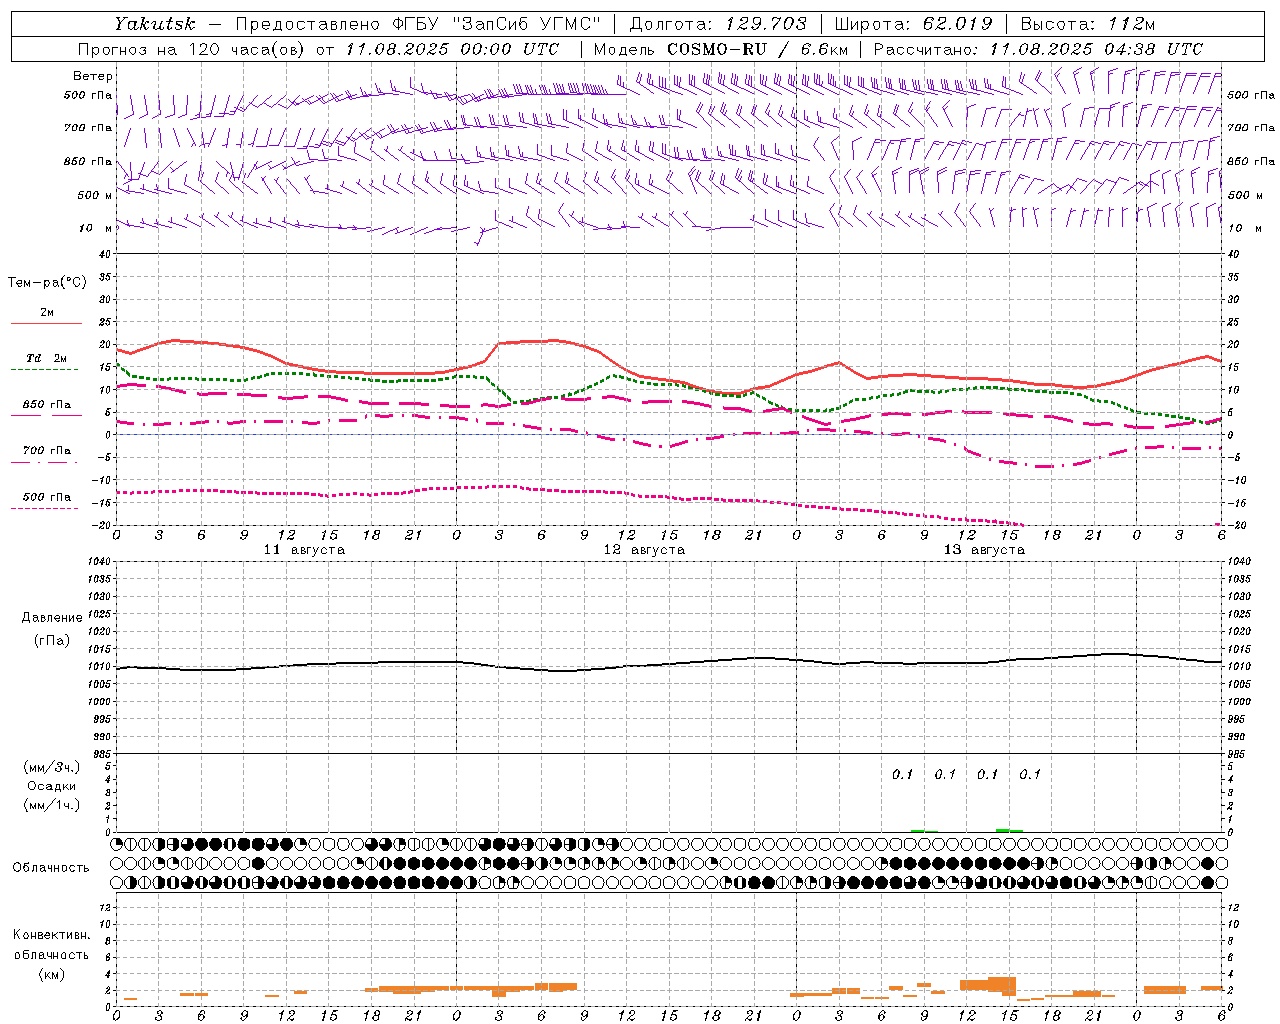Select the 'Предоставлено ФГБУ "ЗапСиб УГМС"' provider text
This screenshot has width=1280, height=1024.
(x=418, y=24)
